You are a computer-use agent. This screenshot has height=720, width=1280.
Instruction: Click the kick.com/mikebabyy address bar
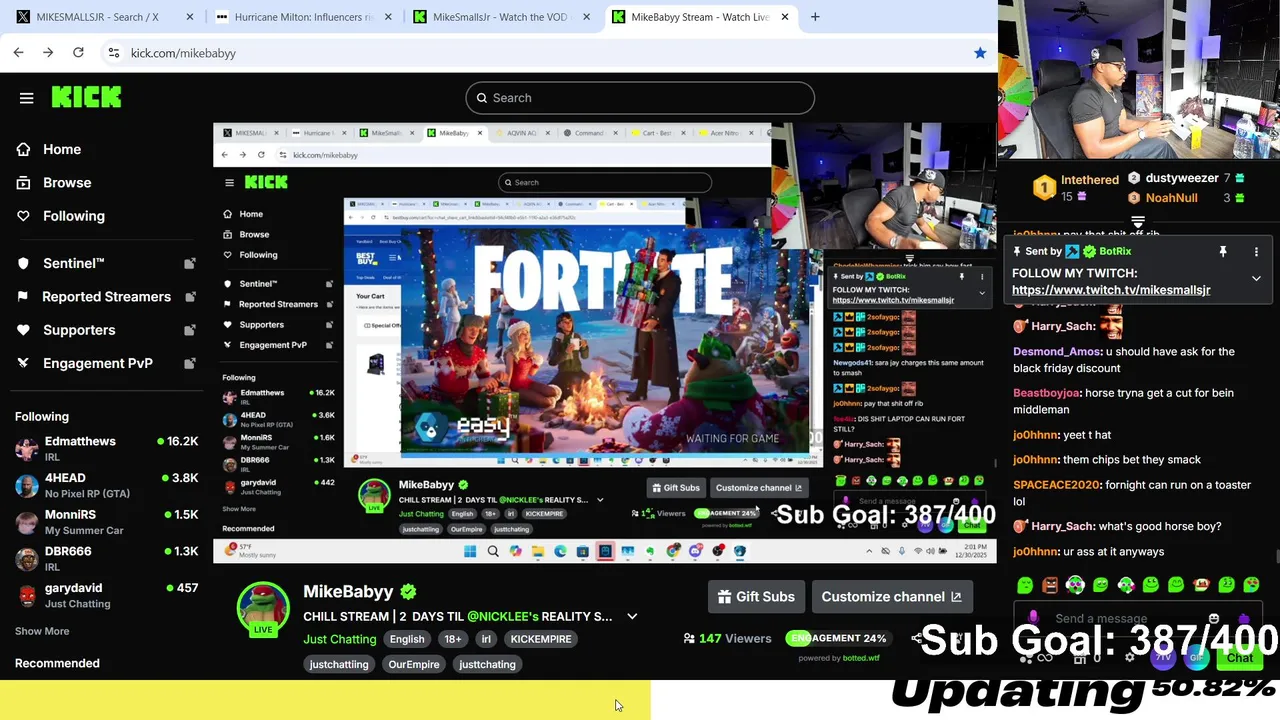coord(540,53)
